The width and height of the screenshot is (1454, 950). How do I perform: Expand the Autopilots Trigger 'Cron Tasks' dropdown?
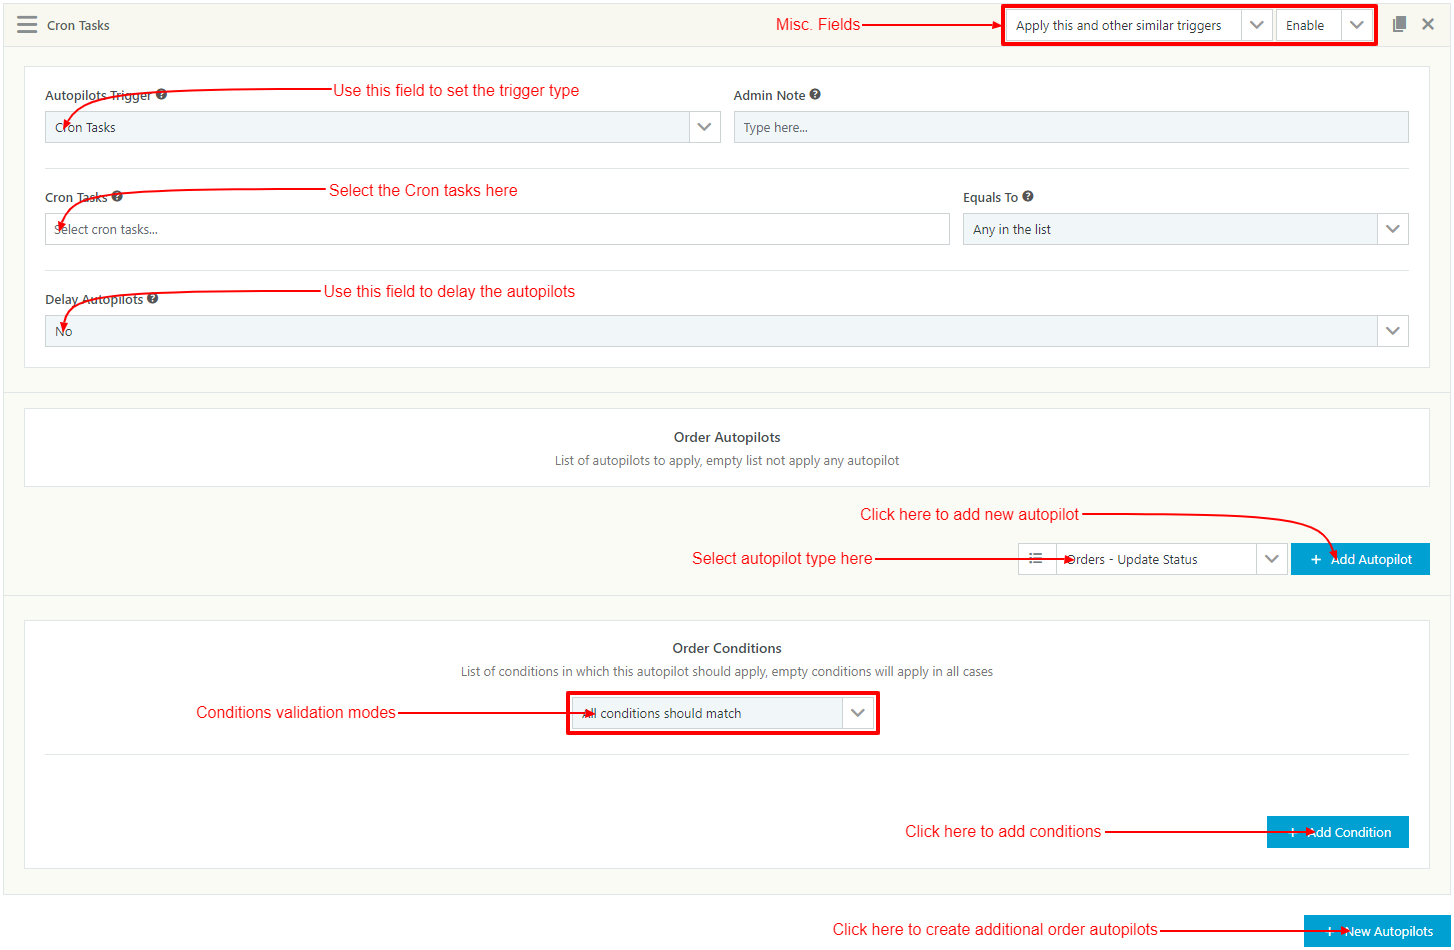tap(382, 127)
